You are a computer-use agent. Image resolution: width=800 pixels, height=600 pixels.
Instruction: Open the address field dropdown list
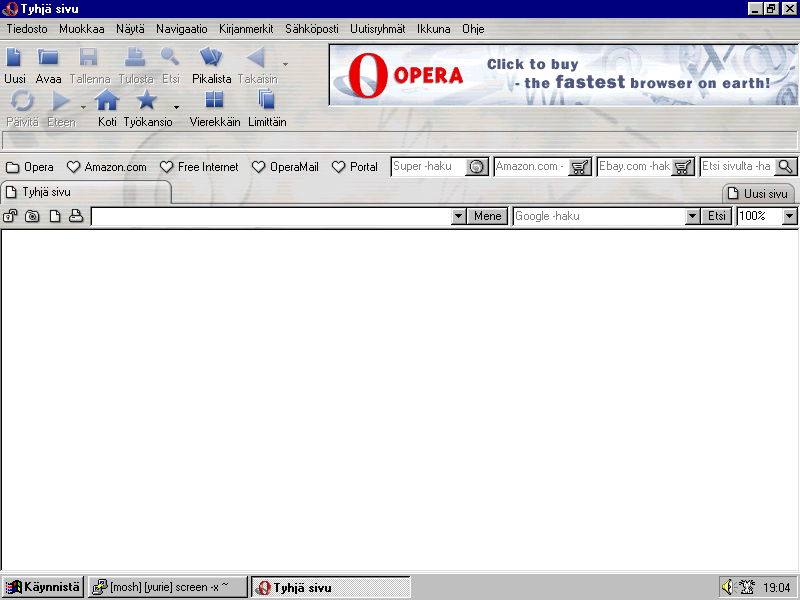(x=458, y=216)
